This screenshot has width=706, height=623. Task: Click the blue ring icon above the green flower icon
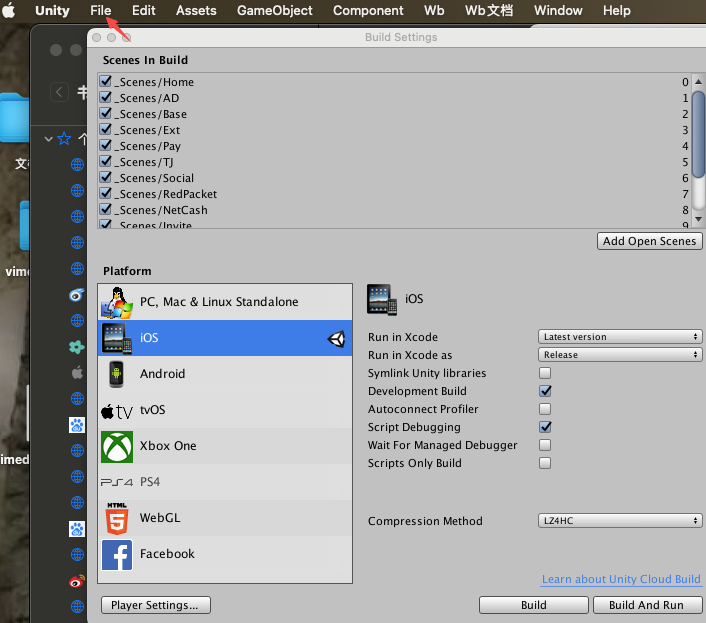coord(77,295)
